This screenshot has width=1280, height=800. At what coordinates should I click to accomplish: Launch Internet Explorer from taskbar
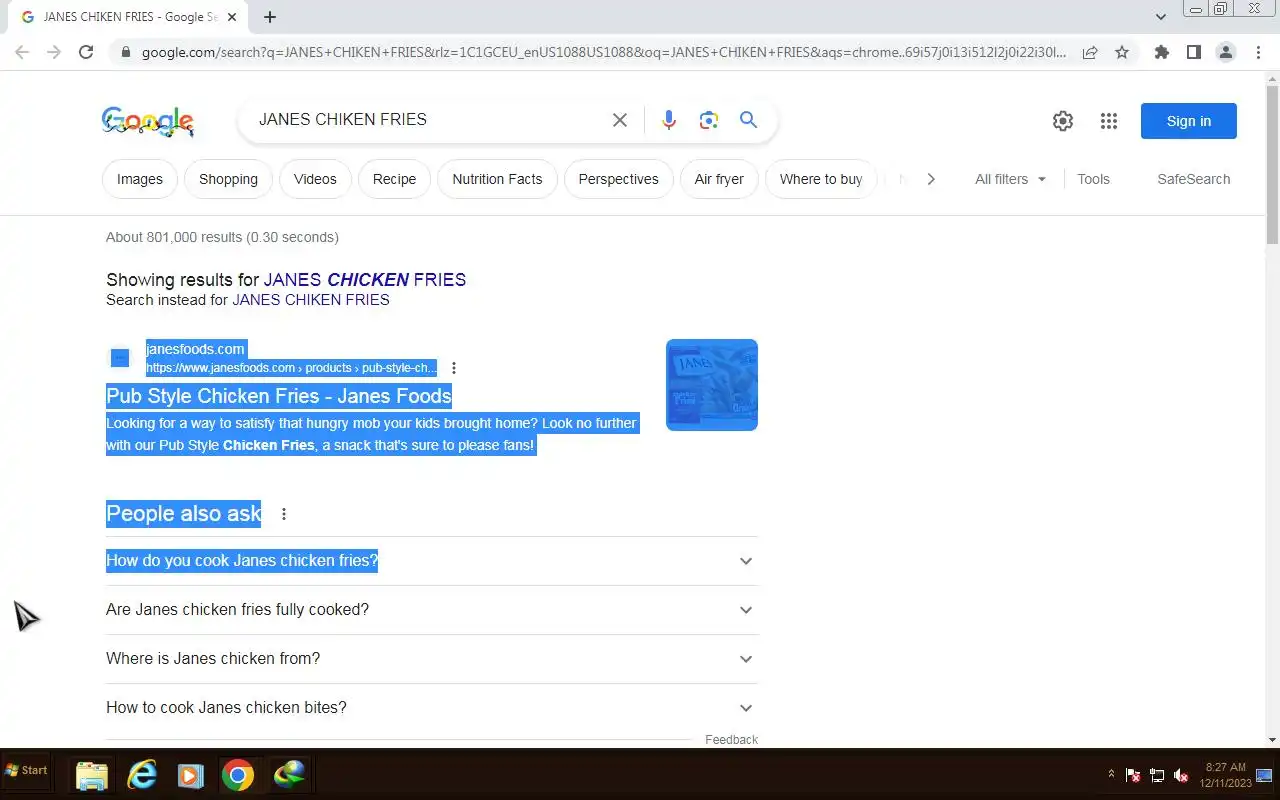[x=142, y=775]
